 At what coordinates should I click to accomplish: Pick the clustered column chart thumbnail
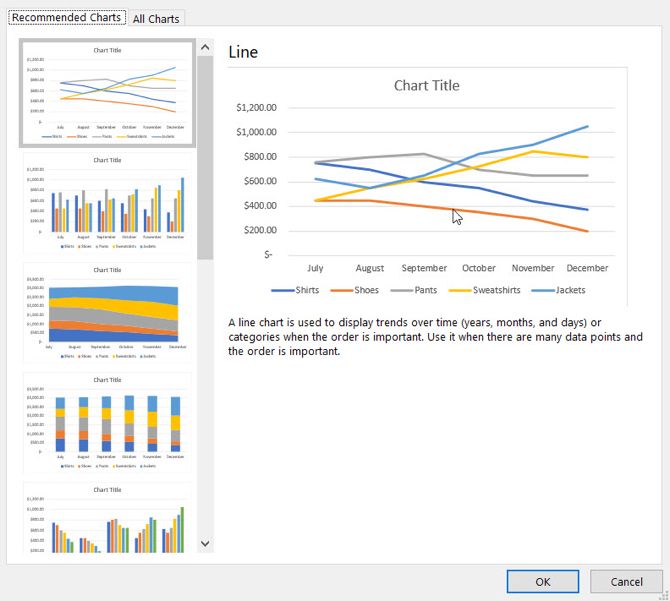pos(107,203)
